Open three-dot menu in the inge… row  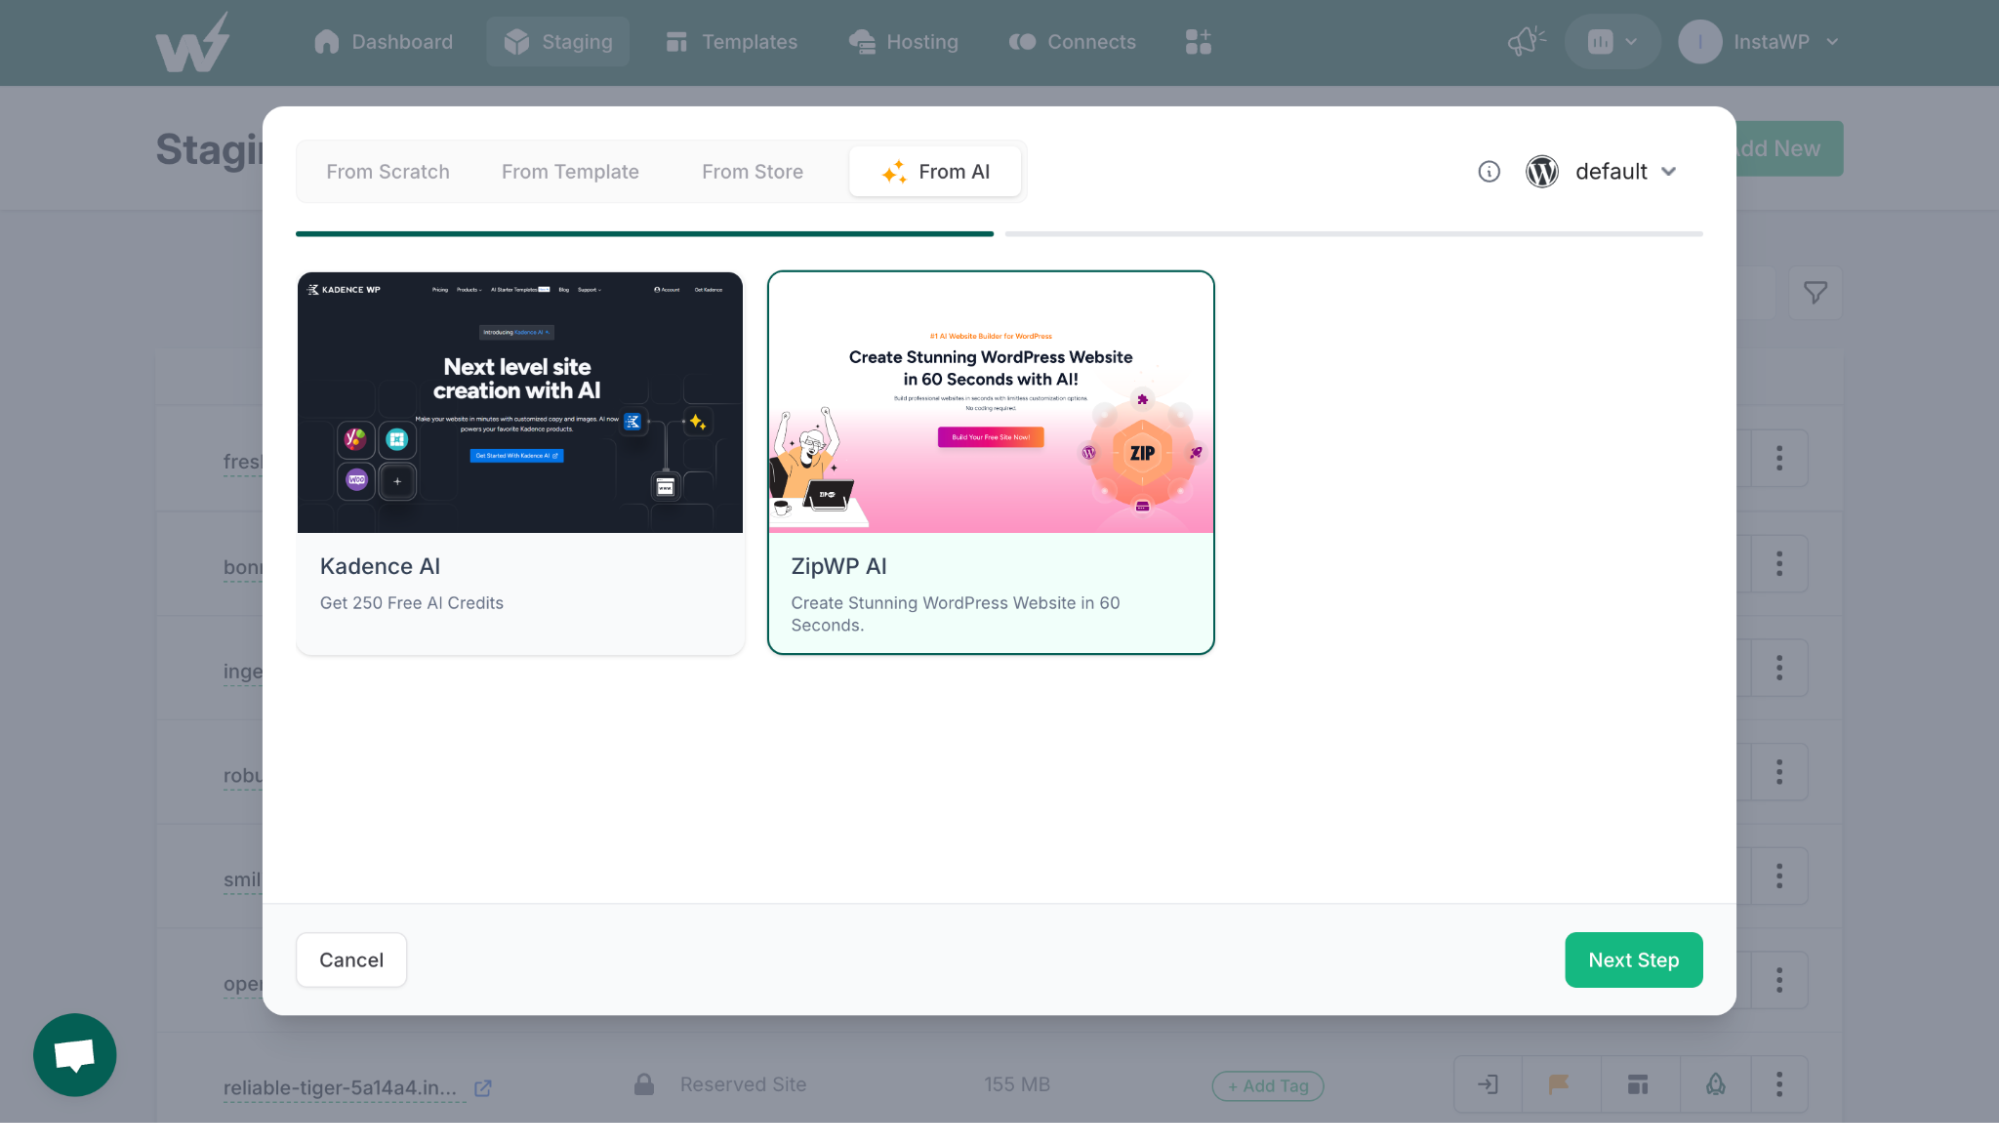coord(1779,667)
